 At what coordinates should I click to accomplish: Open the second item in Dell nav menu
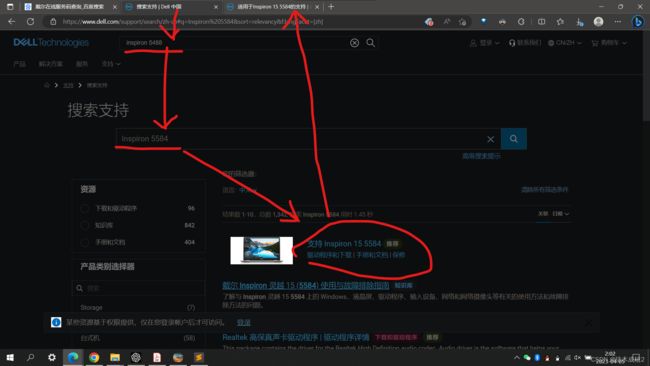(x=50, y=64)
